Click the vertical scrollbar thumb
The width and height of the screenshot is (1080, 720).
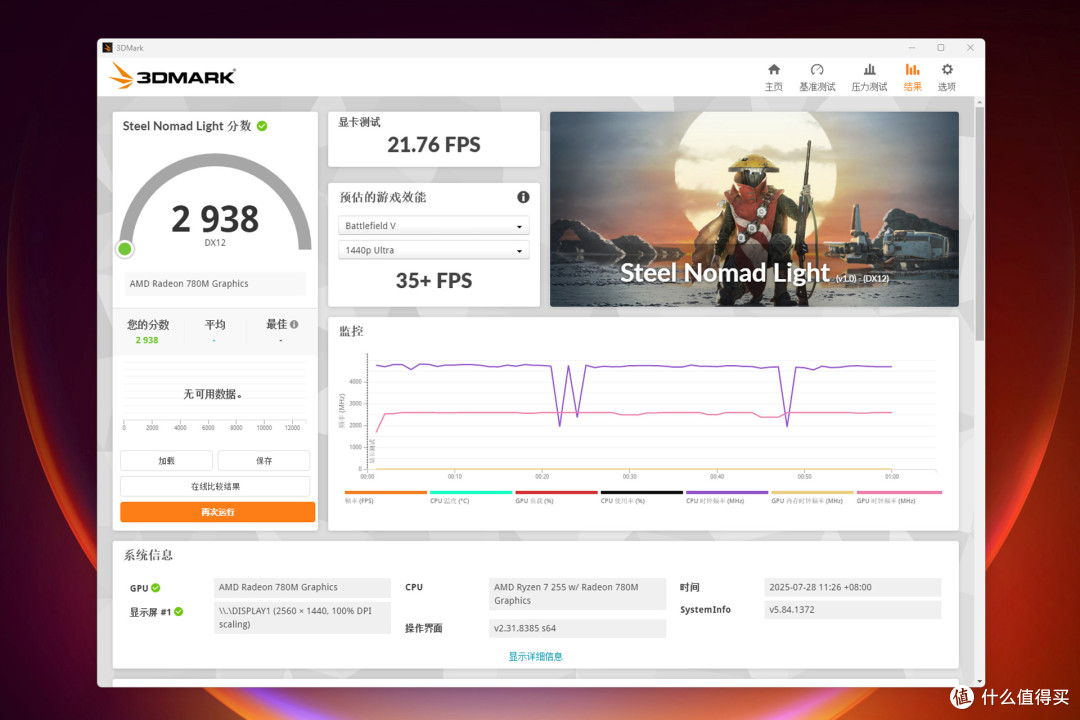click(x=979, y=224)
